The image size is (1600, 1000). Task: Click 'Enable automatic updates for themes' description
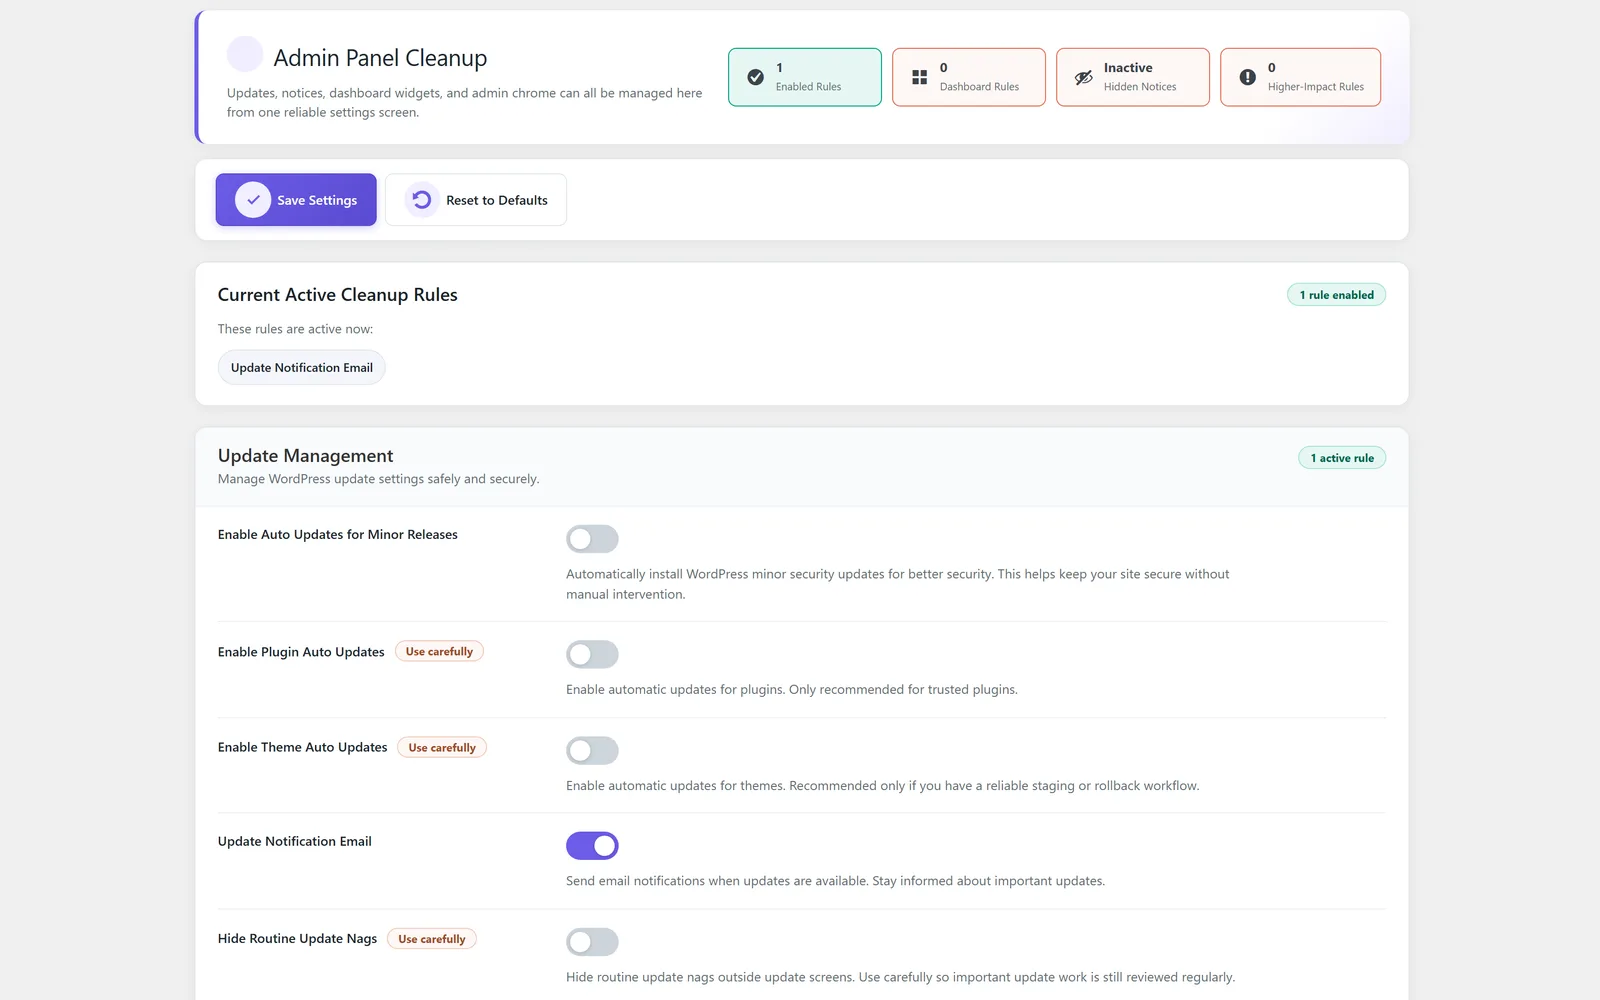tap(882, 786)
